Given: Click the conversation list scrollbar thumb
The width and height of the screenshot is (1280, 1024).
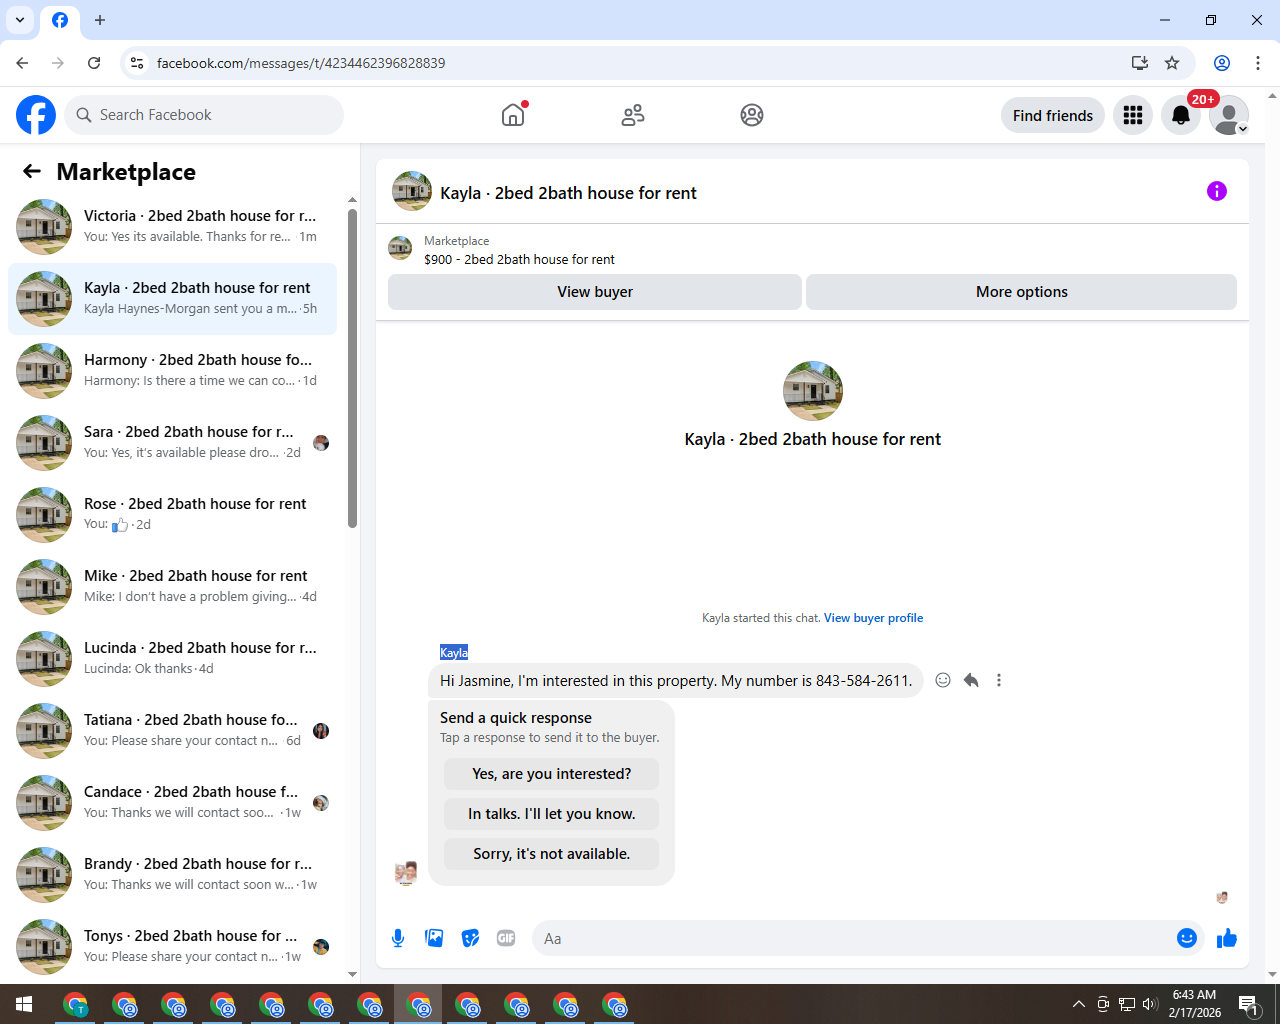Looking at the screenshot, I should click(352, 368).
